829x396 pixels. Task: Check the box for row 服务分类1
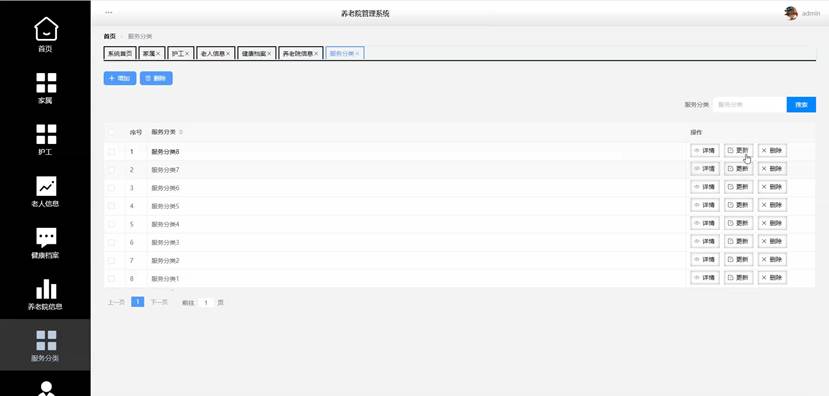point(111,278)
